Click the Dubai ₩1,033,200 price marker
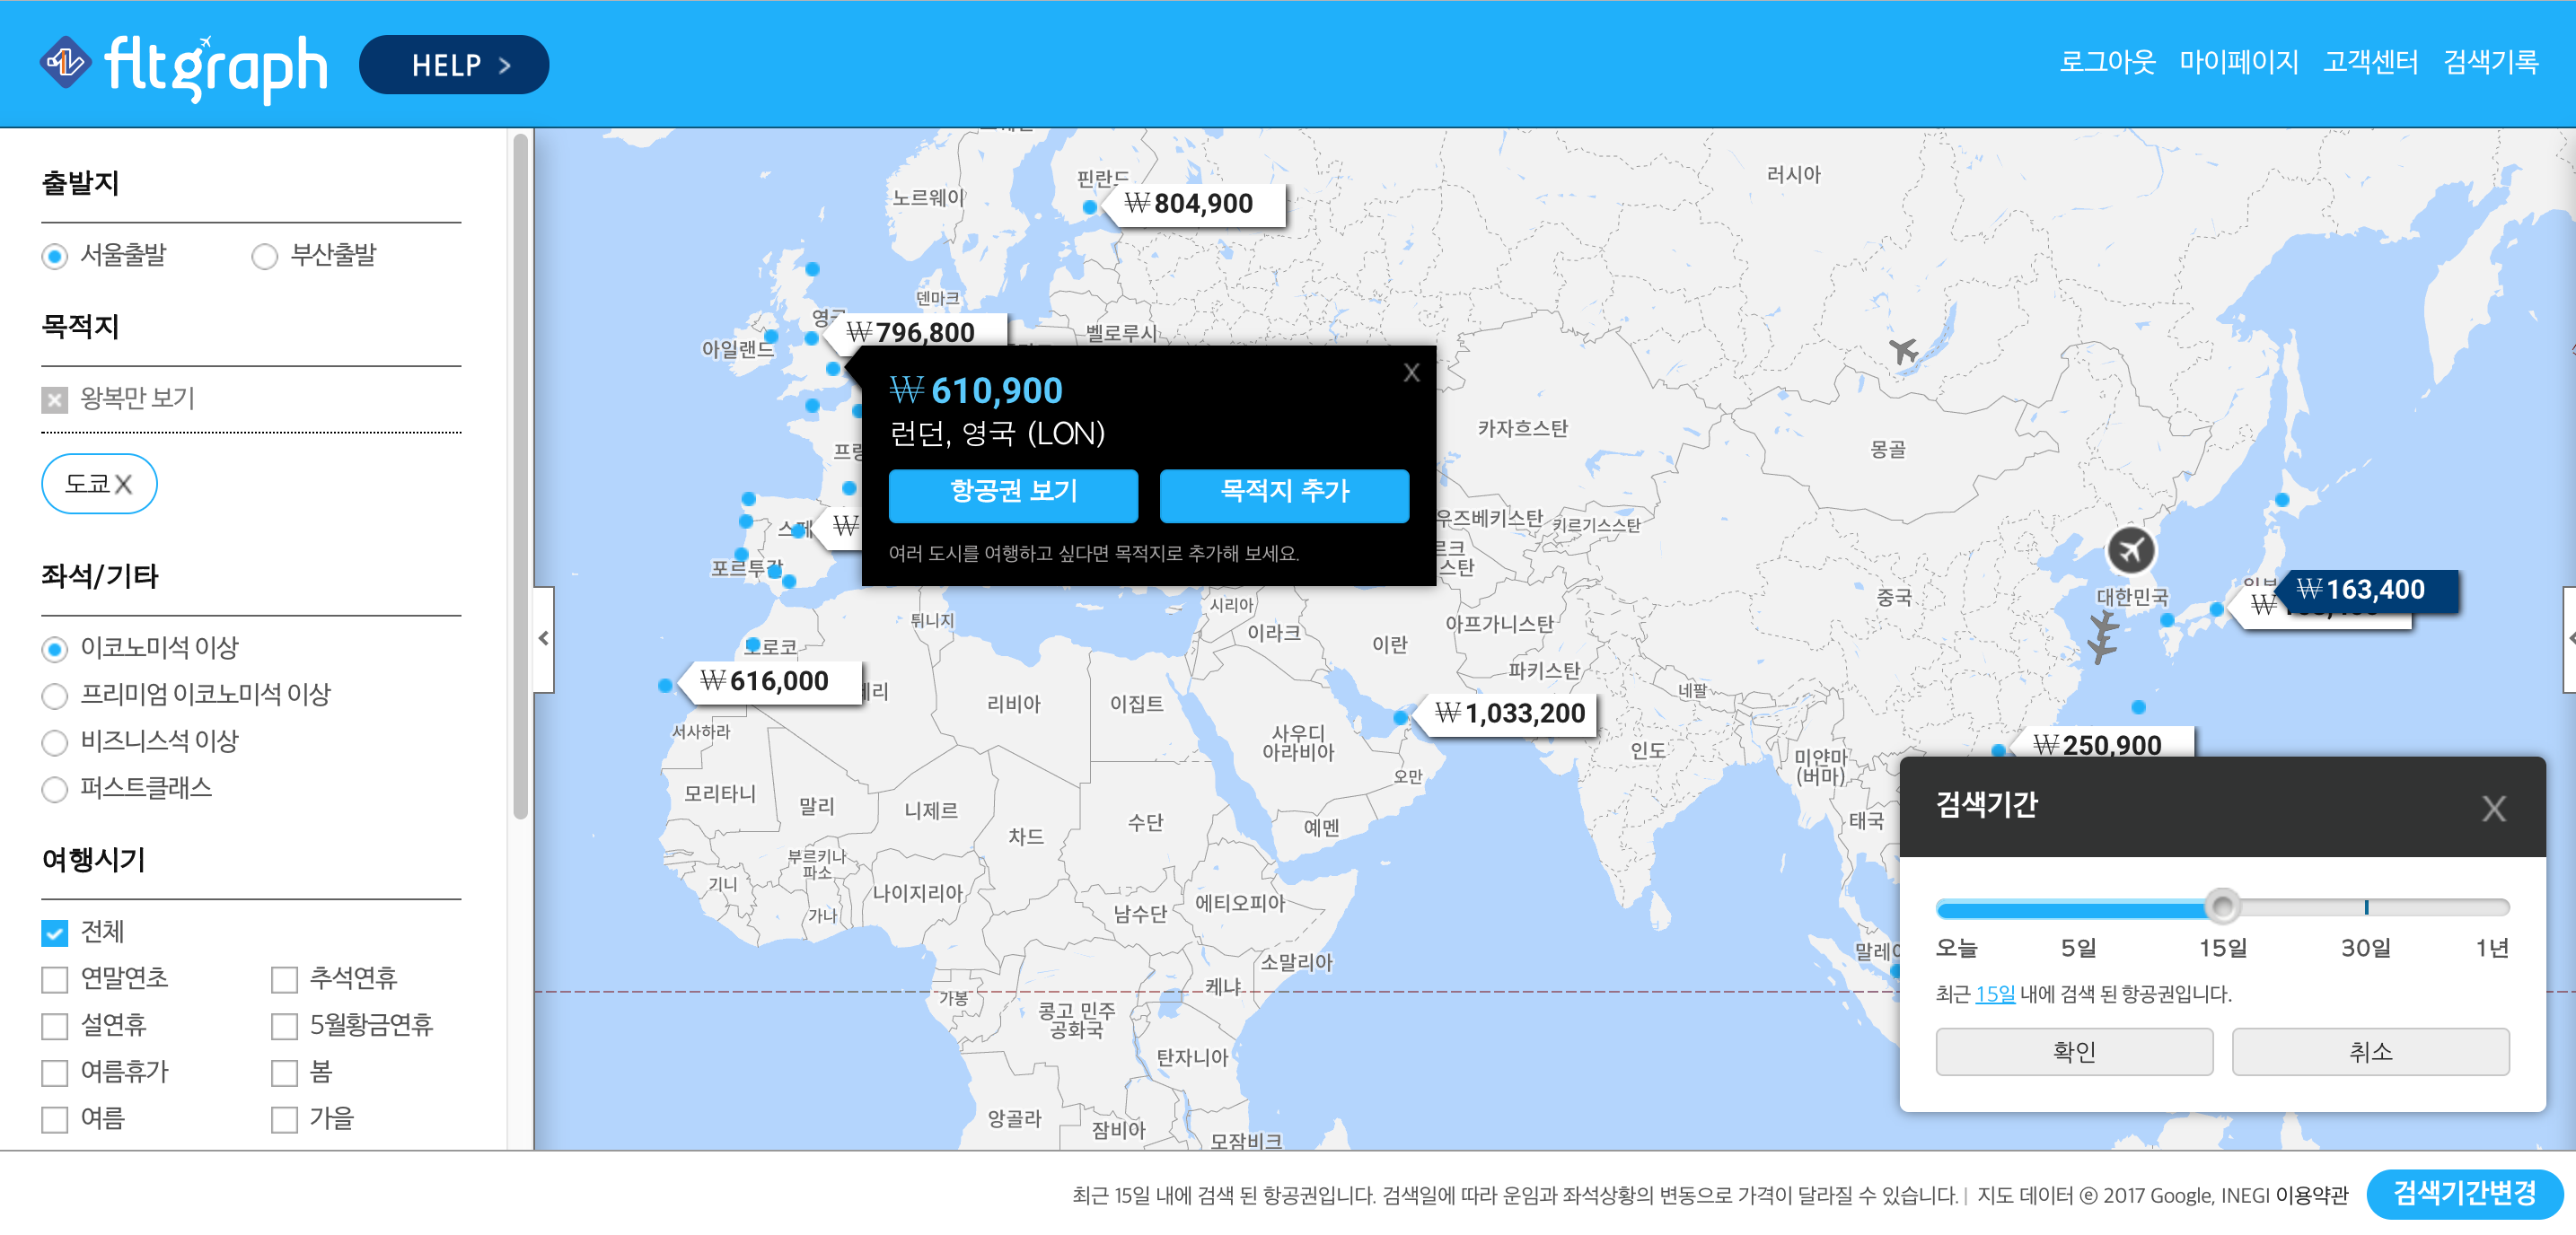 click(x=1509, y=714)
